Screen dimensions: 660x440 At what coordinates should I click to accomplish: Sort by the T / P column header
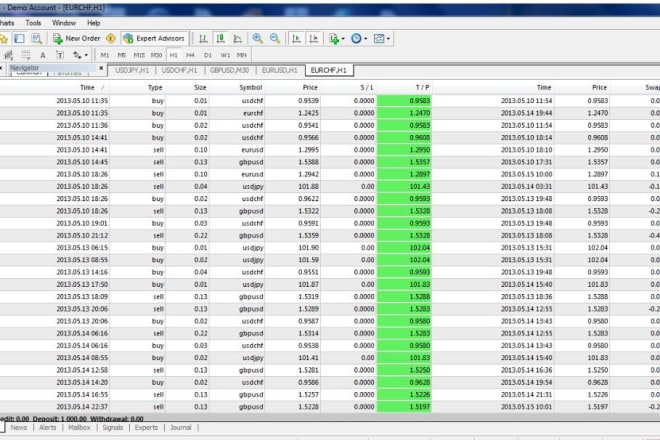[x=423, y=88]
